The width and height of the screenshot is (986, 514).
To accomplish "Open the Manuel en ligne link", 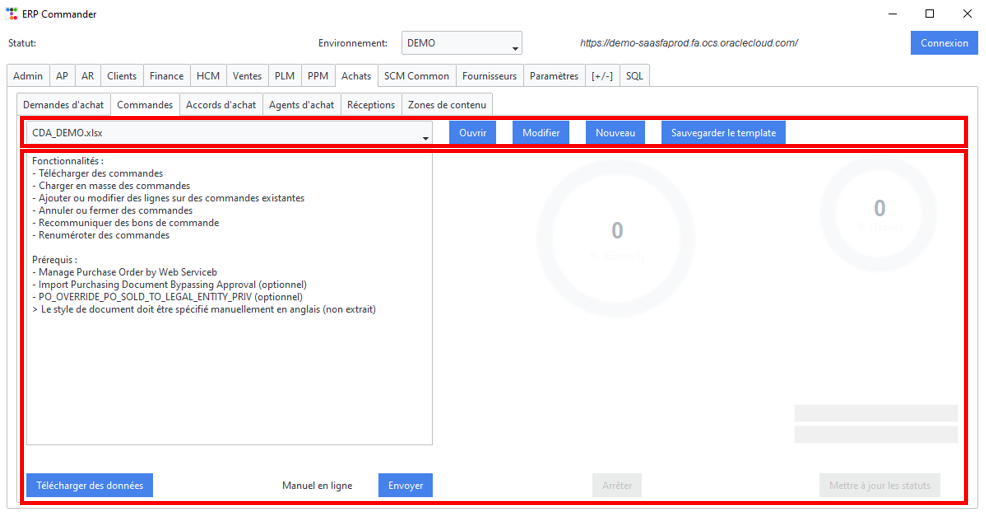I will 317,486.
